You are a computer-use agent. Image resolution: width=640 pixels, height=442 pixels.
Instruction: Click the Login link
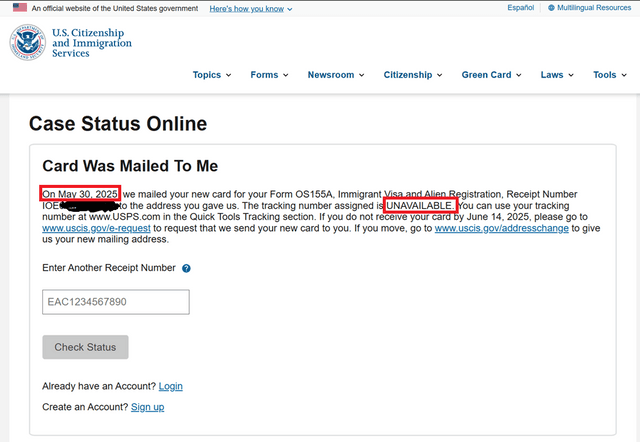tap(171, 386)
